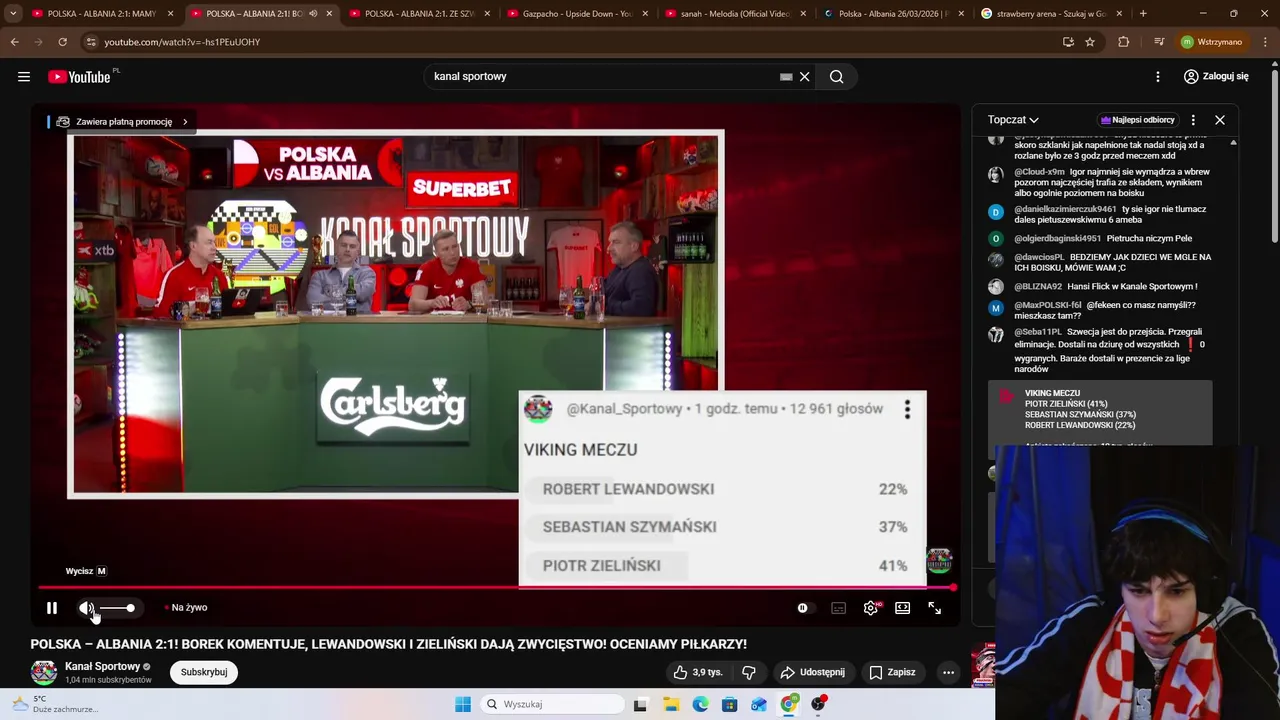Open the tab search dropdown arrow

tap(13, 14)
